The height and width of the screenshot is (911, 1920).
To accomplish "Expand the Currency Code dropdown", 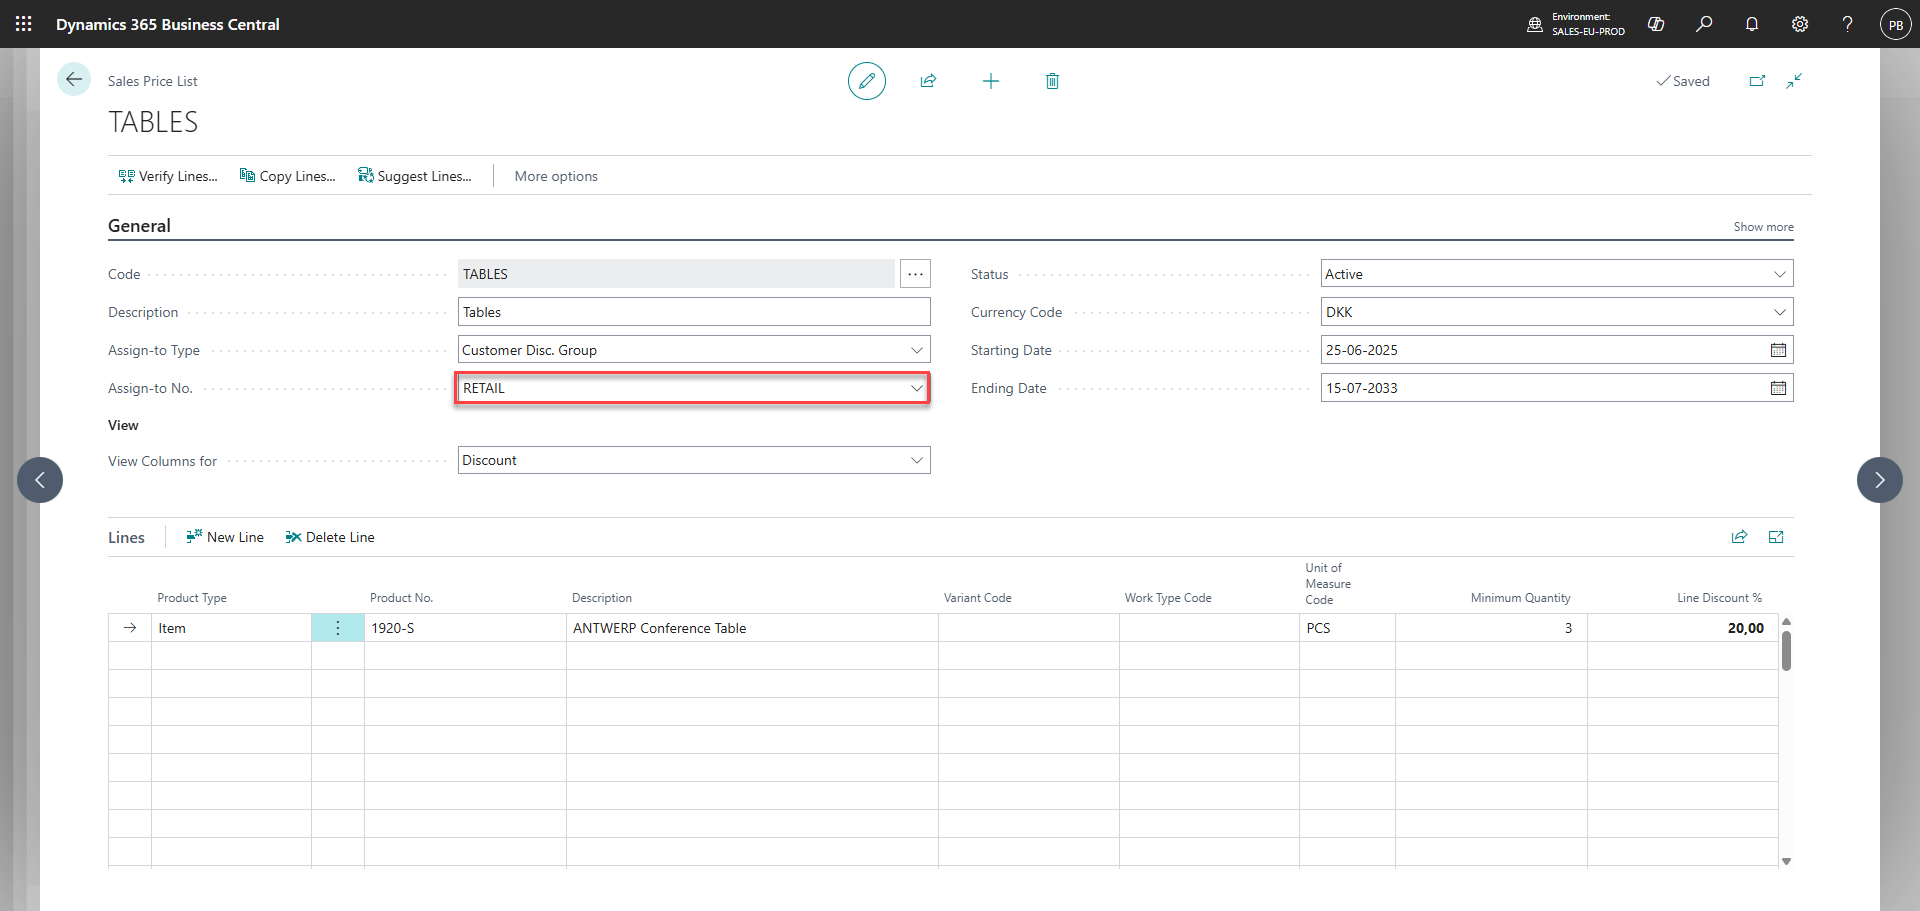I will coord(1779,312).
